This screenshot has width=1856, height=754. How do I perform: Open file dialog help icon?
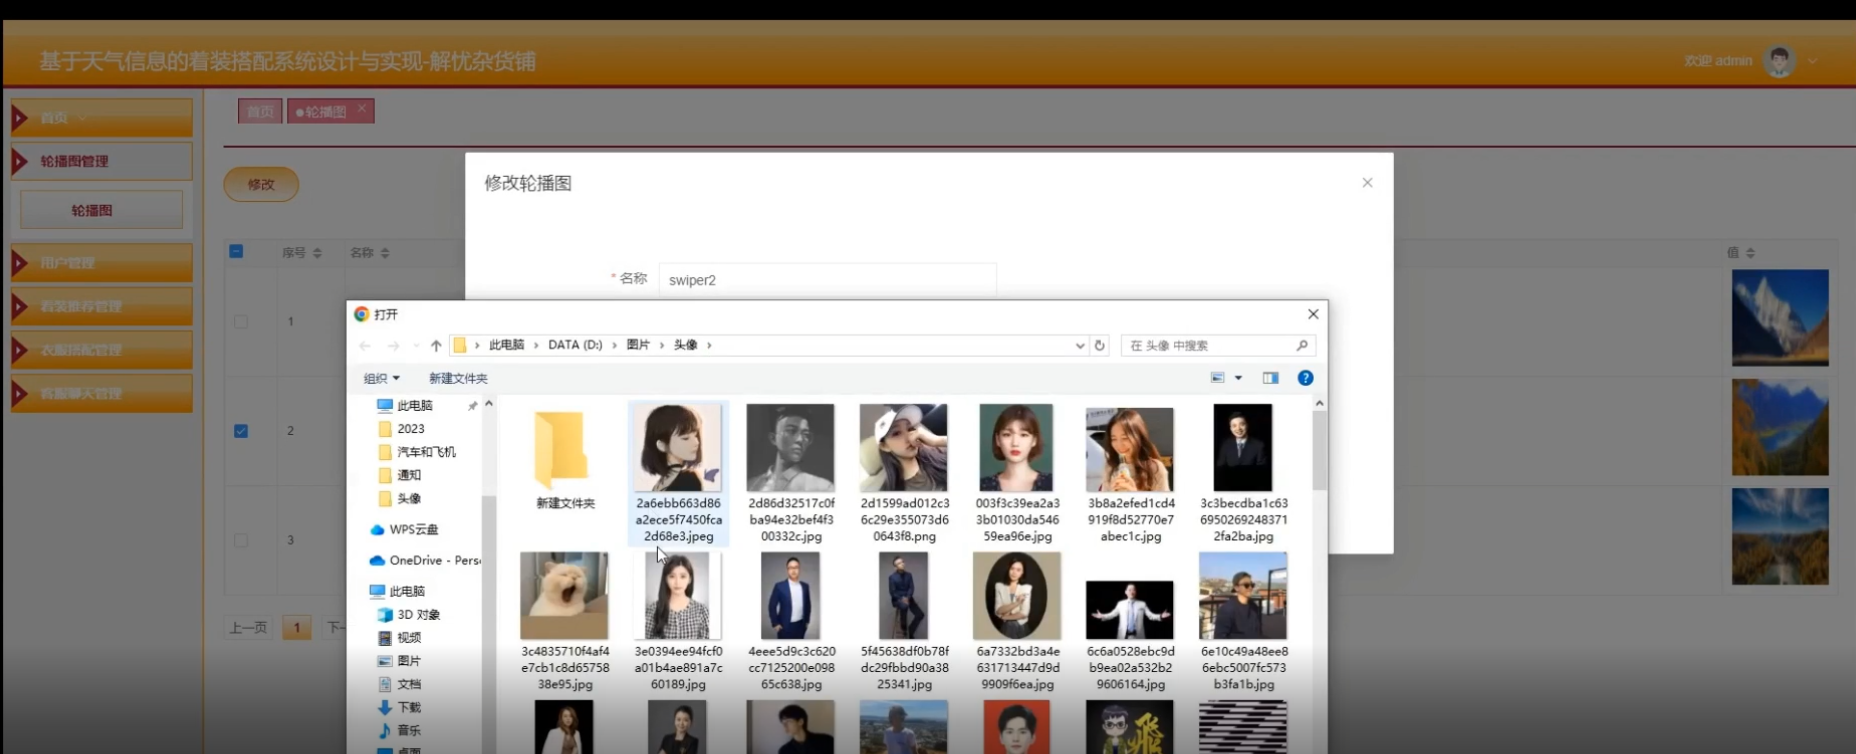tap(1305, 378)
